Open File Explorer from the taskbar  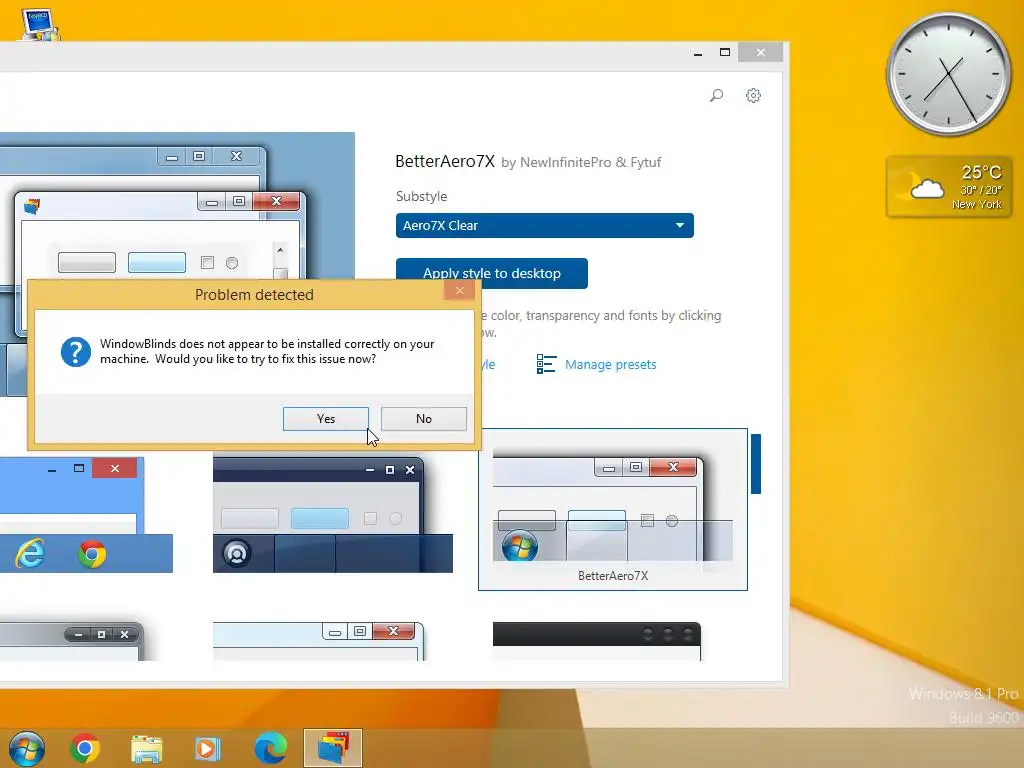point(146,749)
